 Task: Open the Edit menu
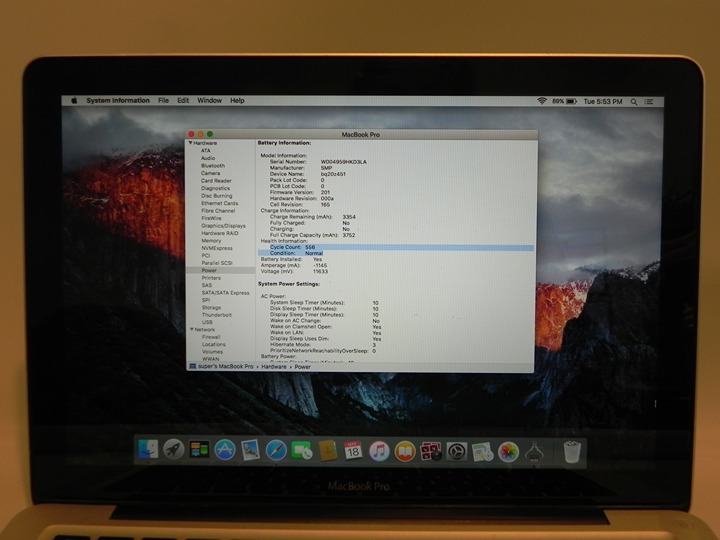pos(183,100)
